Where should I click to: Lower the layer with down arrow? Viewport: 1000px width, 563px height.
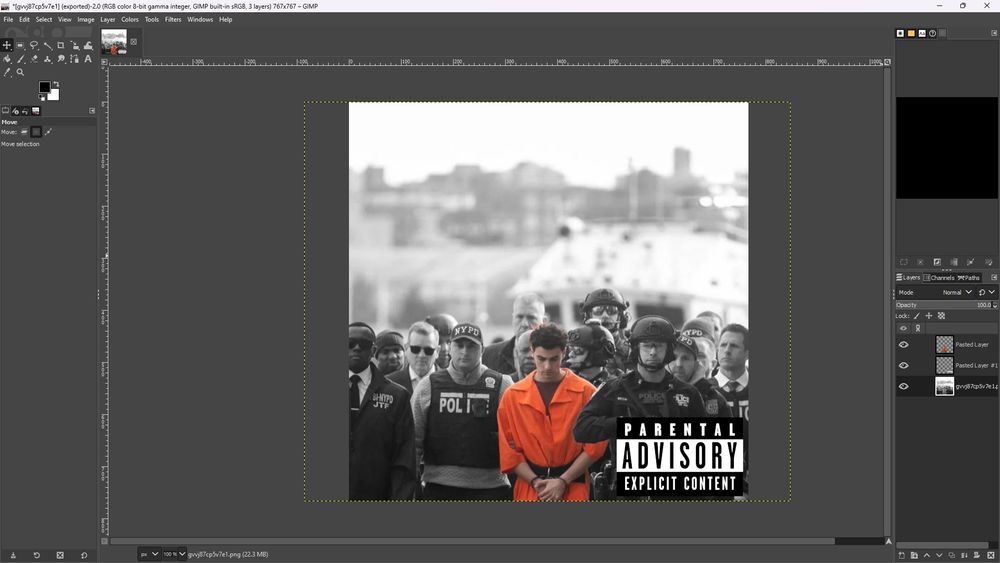pyautogui.click(x=939, y=555)
